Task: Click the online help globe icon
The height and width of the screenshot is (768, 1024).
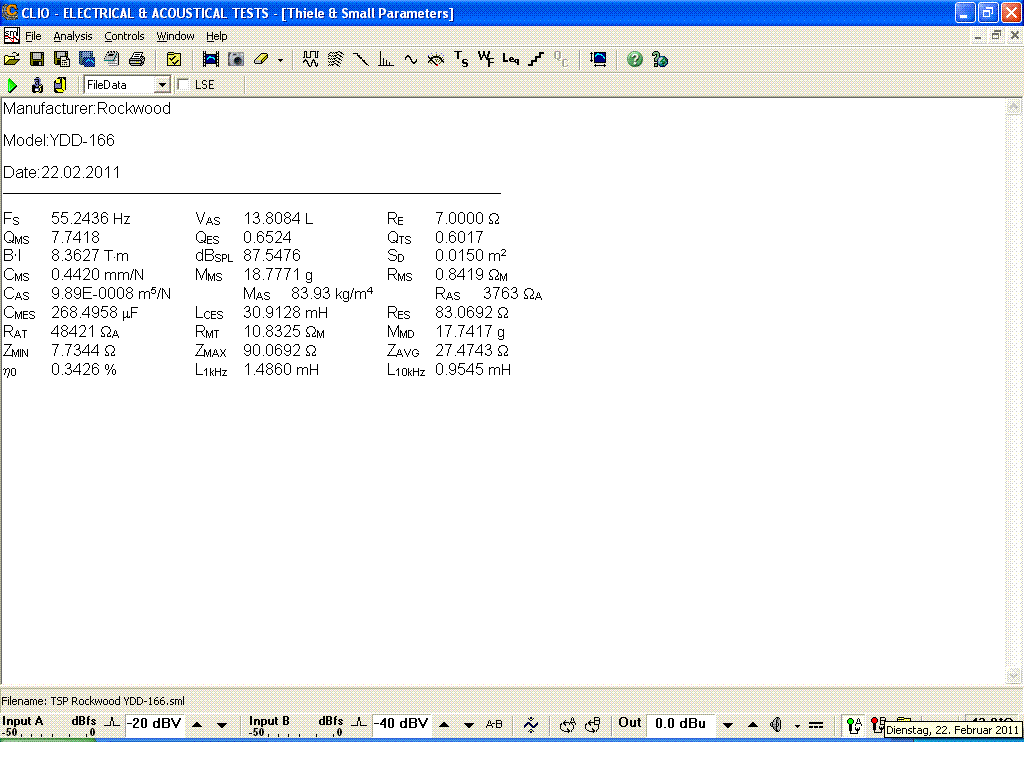Action: (660, 59)
